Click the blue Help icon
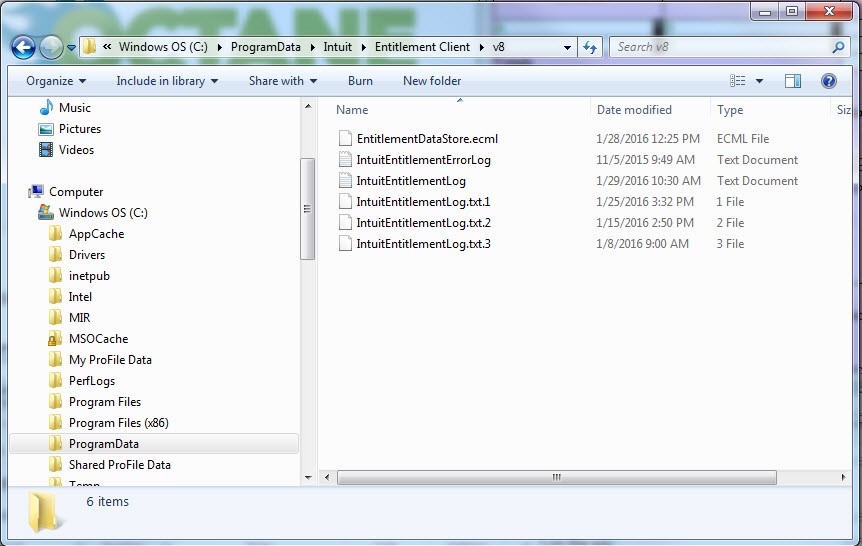The width and height of the screenshot is (862, 546). point(828,81)
